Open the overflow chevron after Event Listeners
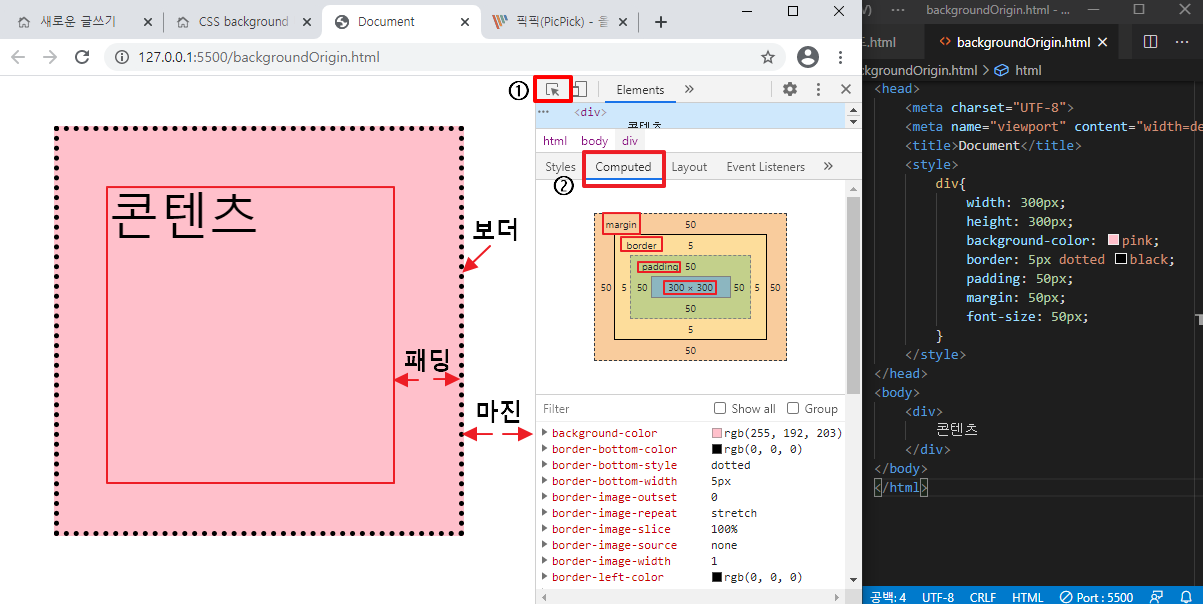Screen dimensions: 1203x604 pos(827,167)
